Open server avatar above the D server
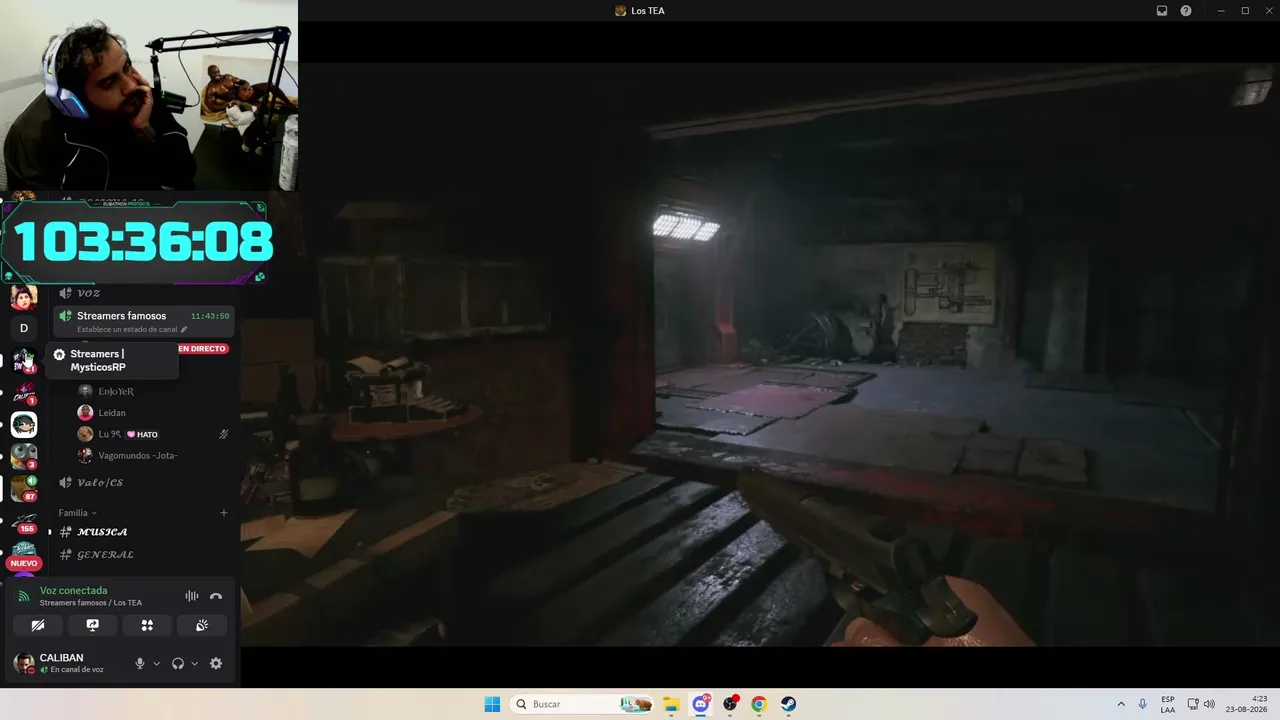 coord(24,297)
